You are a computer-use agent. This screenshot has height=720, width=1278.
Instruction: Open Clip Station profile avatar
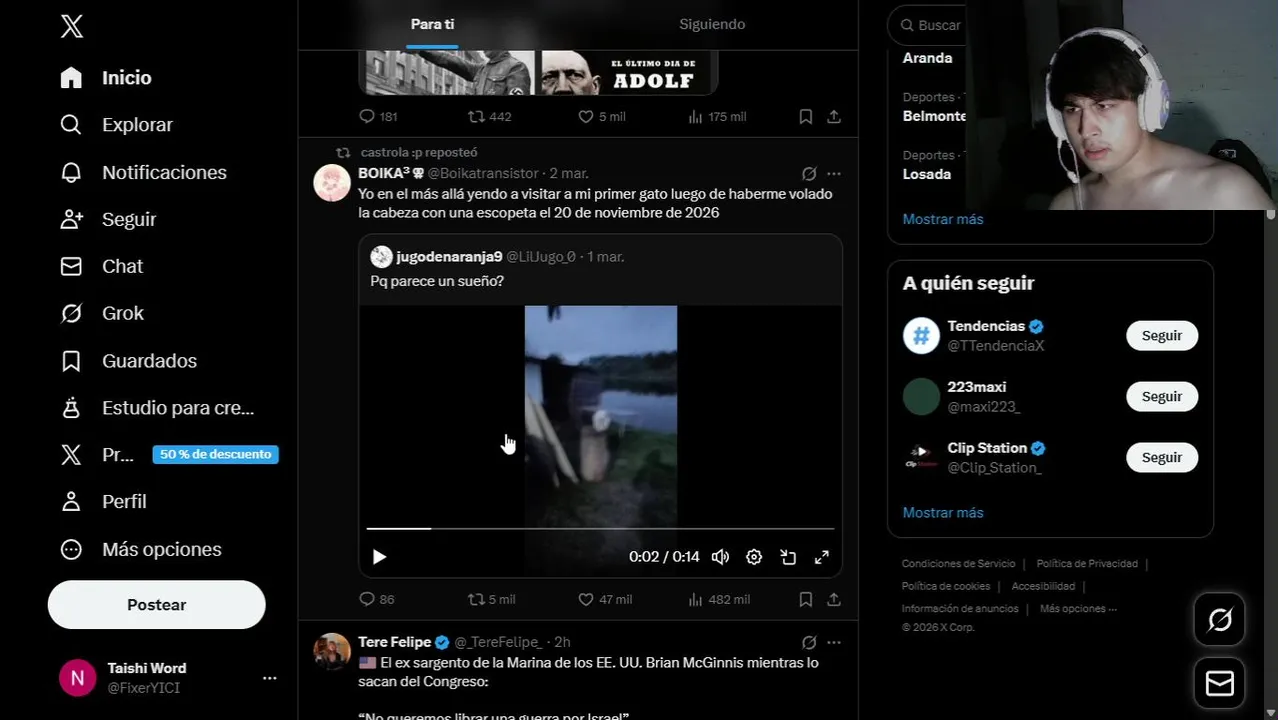(x=921, y=458)
